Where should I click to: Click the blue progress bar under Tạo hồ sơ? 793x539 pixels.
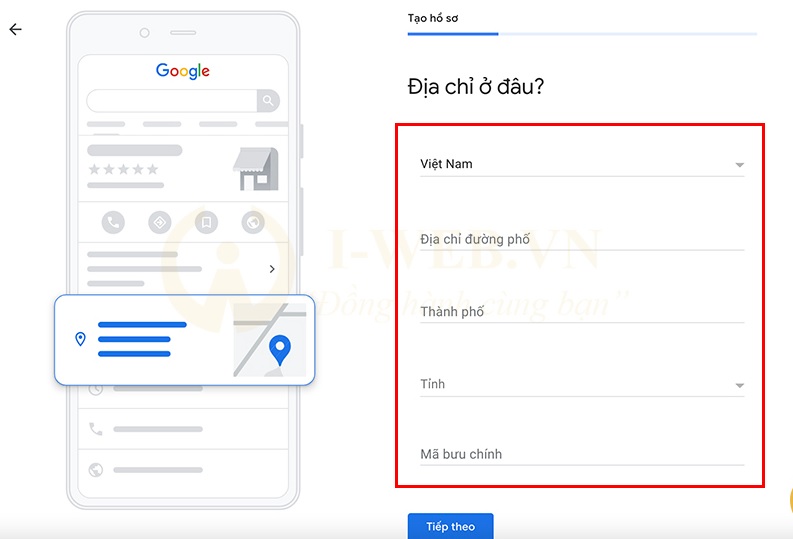coord(453,34)
